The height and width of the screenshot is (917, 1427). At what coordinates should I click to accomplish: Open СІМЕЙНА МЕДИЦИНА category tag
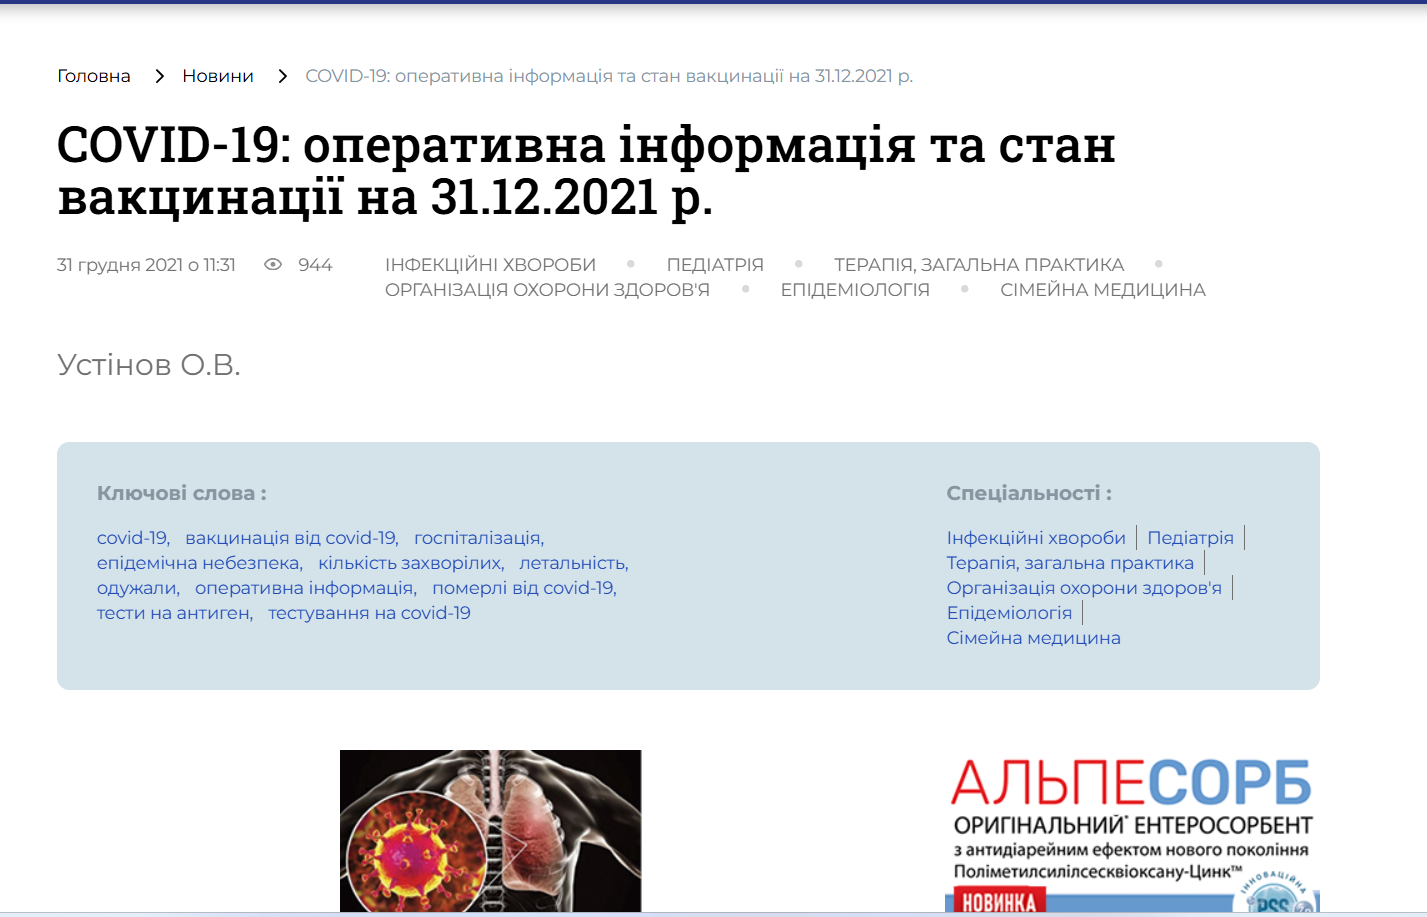1103,290
